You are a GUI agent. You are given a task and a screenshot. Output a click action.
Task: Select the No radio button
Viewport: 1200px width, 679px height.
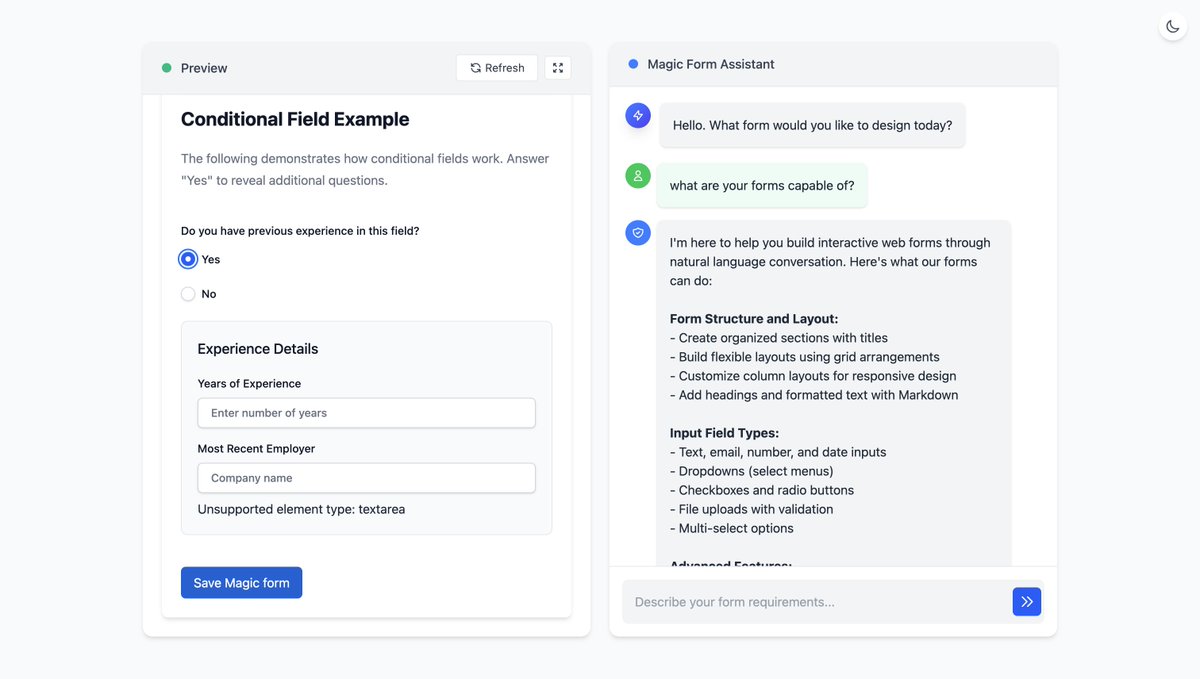click(188, 294)
